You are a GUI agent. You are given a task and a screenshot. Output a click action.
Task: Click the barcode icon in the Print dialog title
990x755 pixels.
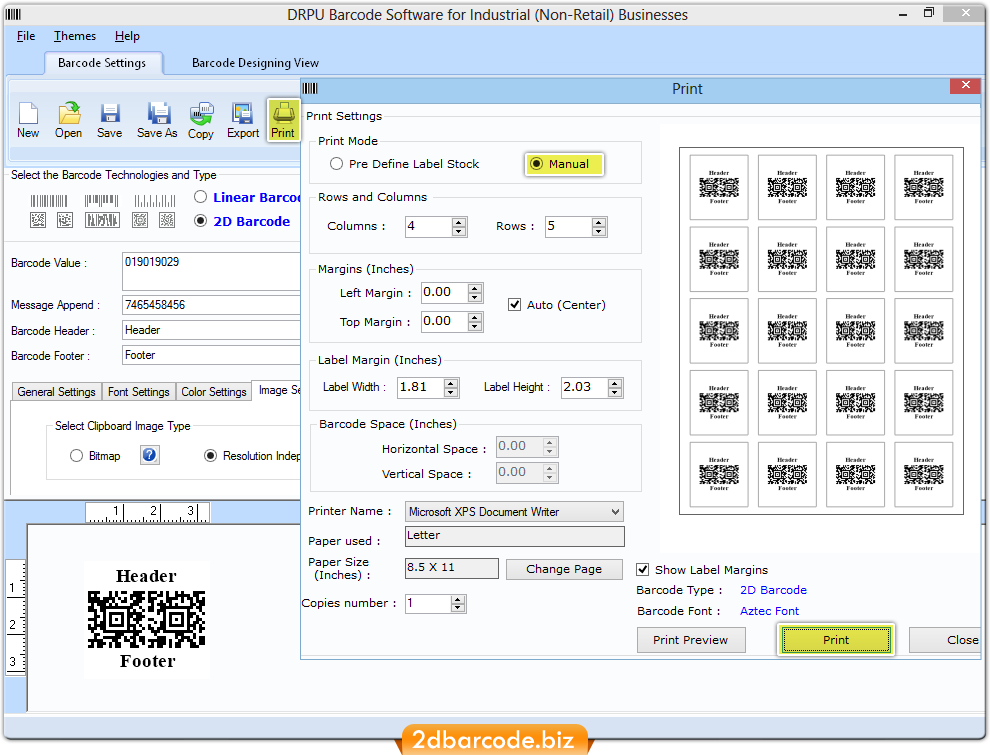click(311, 88)
